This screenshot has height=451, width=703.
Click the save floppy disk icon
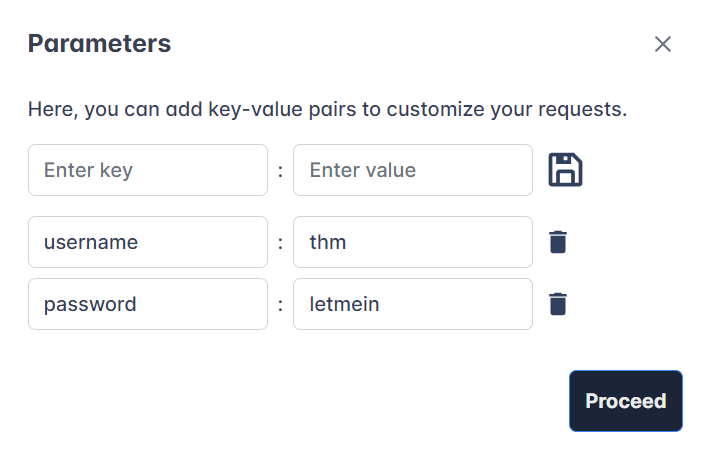(x=565, y=170)
